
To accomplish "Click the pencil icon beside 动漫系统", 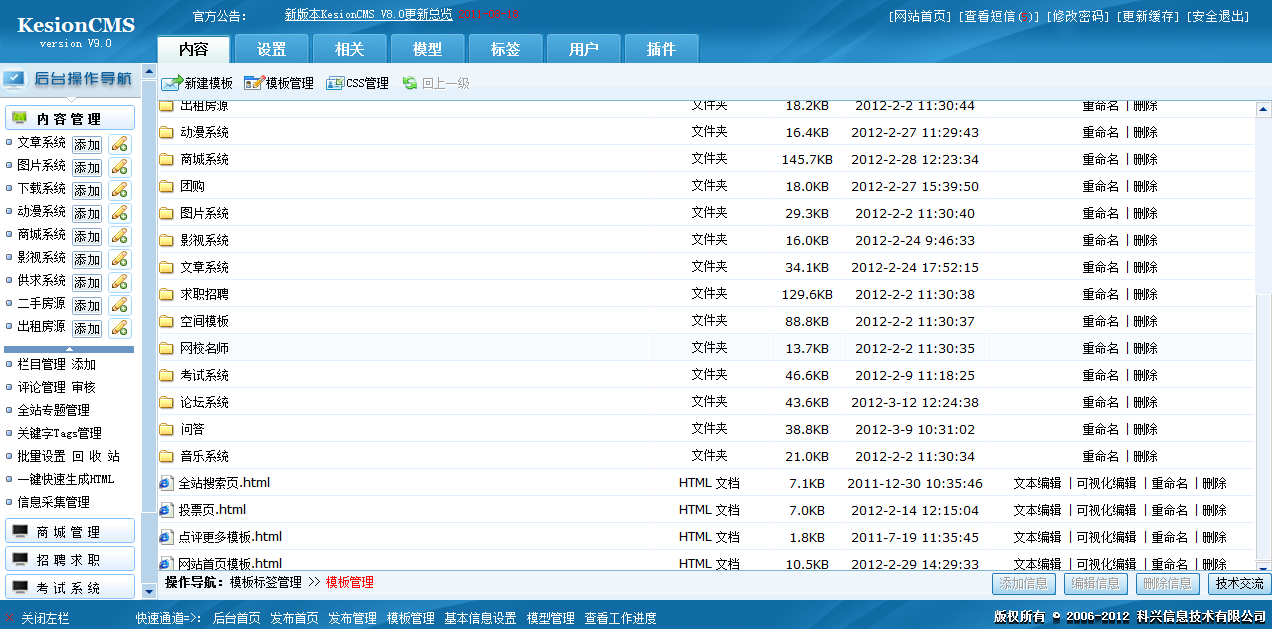I will pyautogui.click(x=119, y=213).
